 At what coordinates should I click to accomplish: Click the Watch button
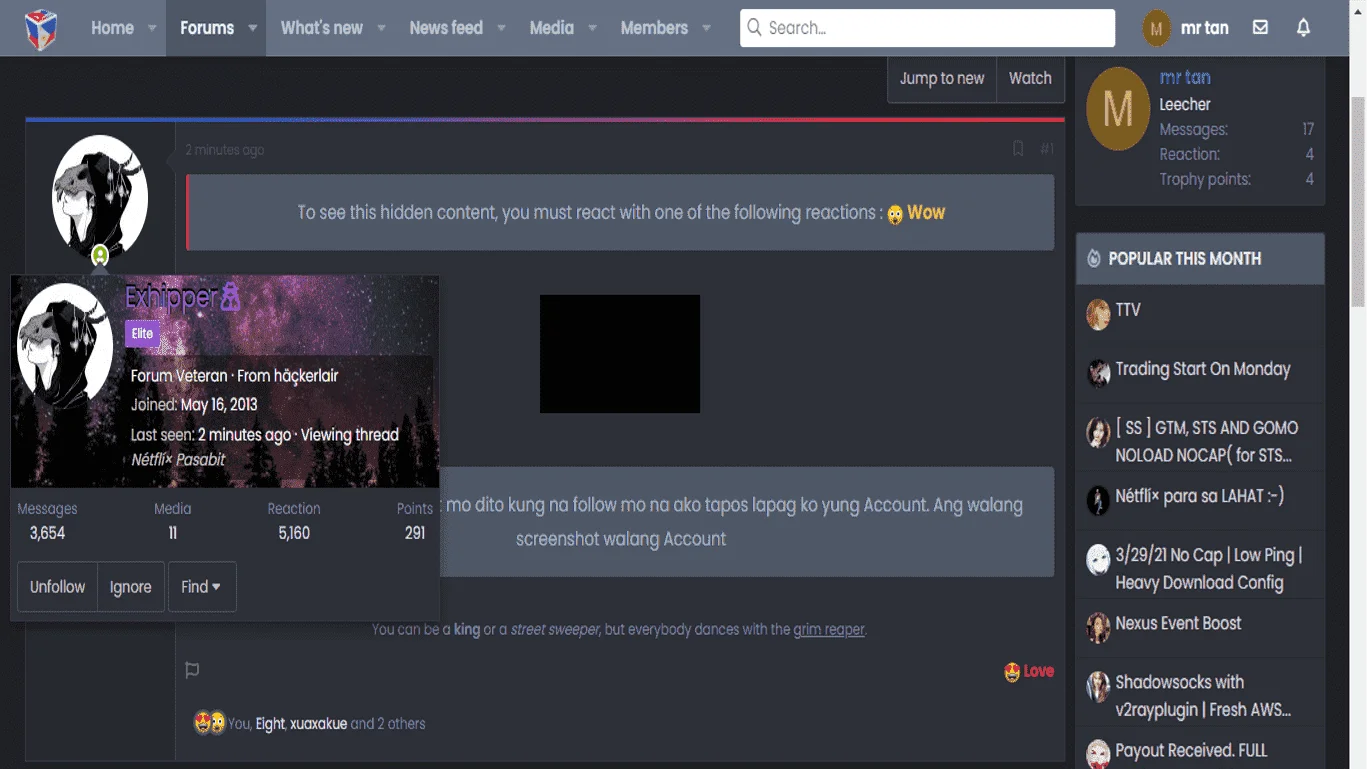1030,78
